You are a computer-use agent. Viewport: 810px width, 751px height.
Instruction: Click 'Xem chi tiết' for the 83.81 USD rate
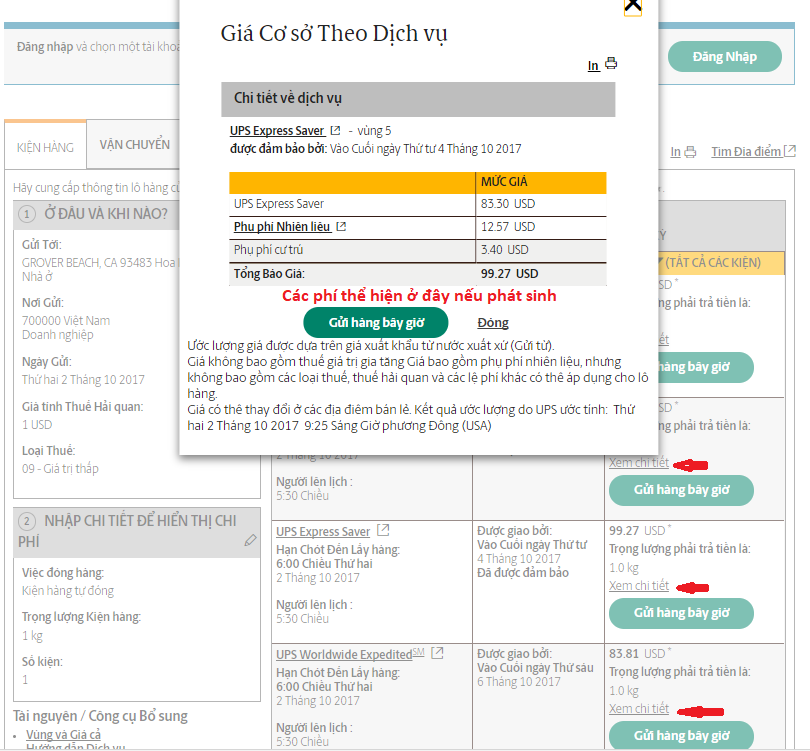click(x=638, y=709)
